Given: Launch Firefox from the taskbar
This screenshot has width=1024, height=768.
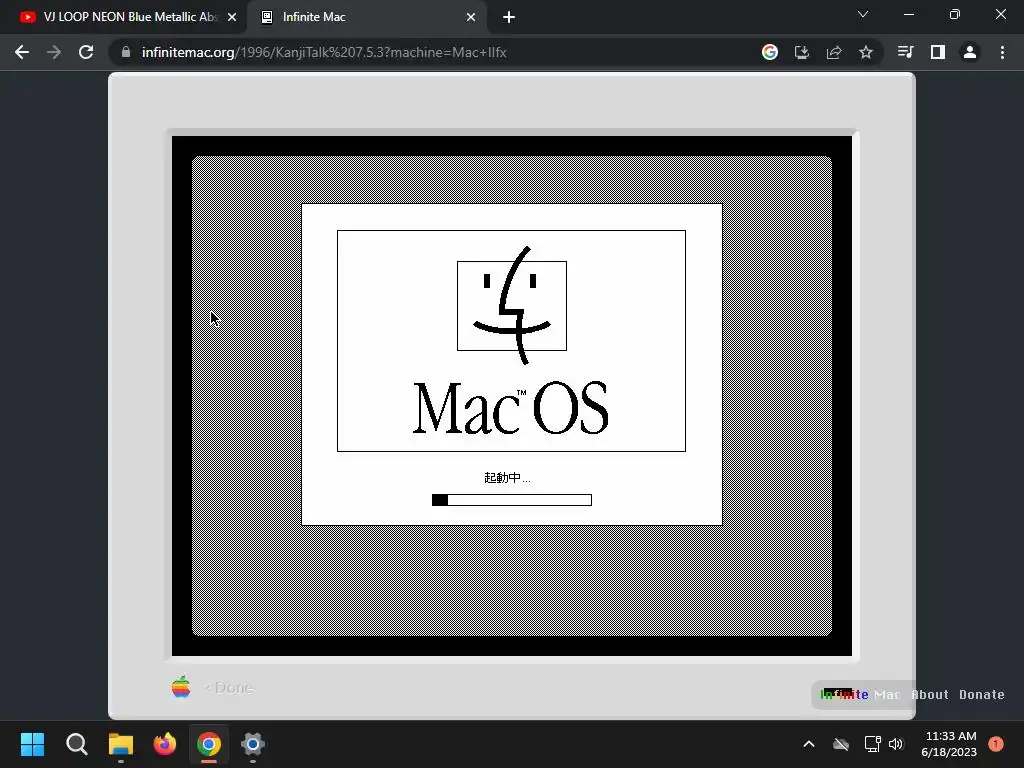Looking at the screenshot, I should pos(165,744).
